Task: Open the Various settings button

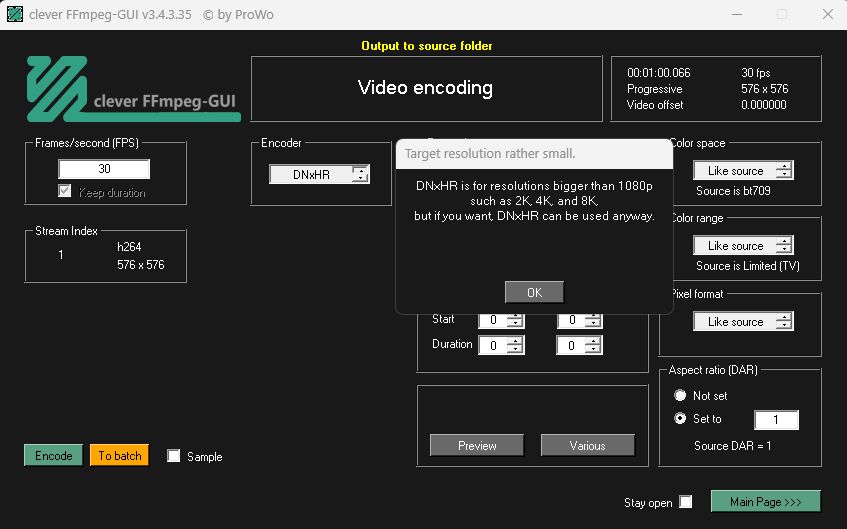Action: coord(587,446)
